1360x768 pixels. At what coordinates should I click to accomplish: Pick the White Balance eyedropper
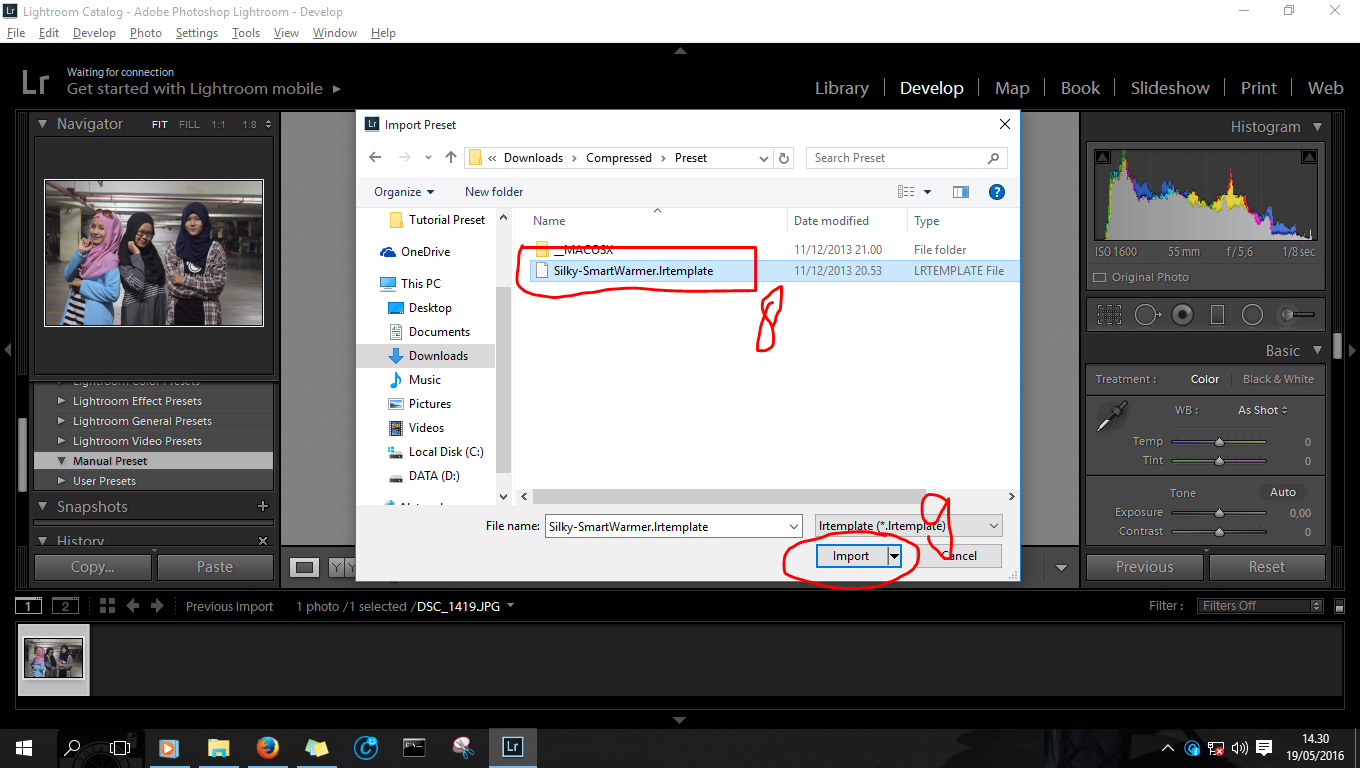pos(1110,416)
